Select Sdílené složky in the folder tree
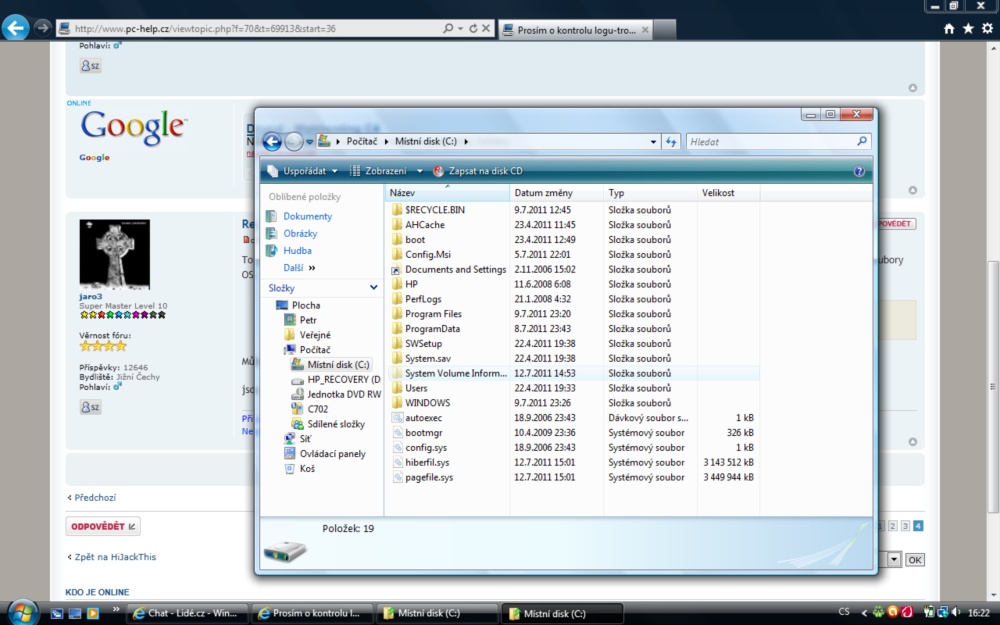Image resolution: width=1000 pixels, height=625 pixels. point(328,424)
